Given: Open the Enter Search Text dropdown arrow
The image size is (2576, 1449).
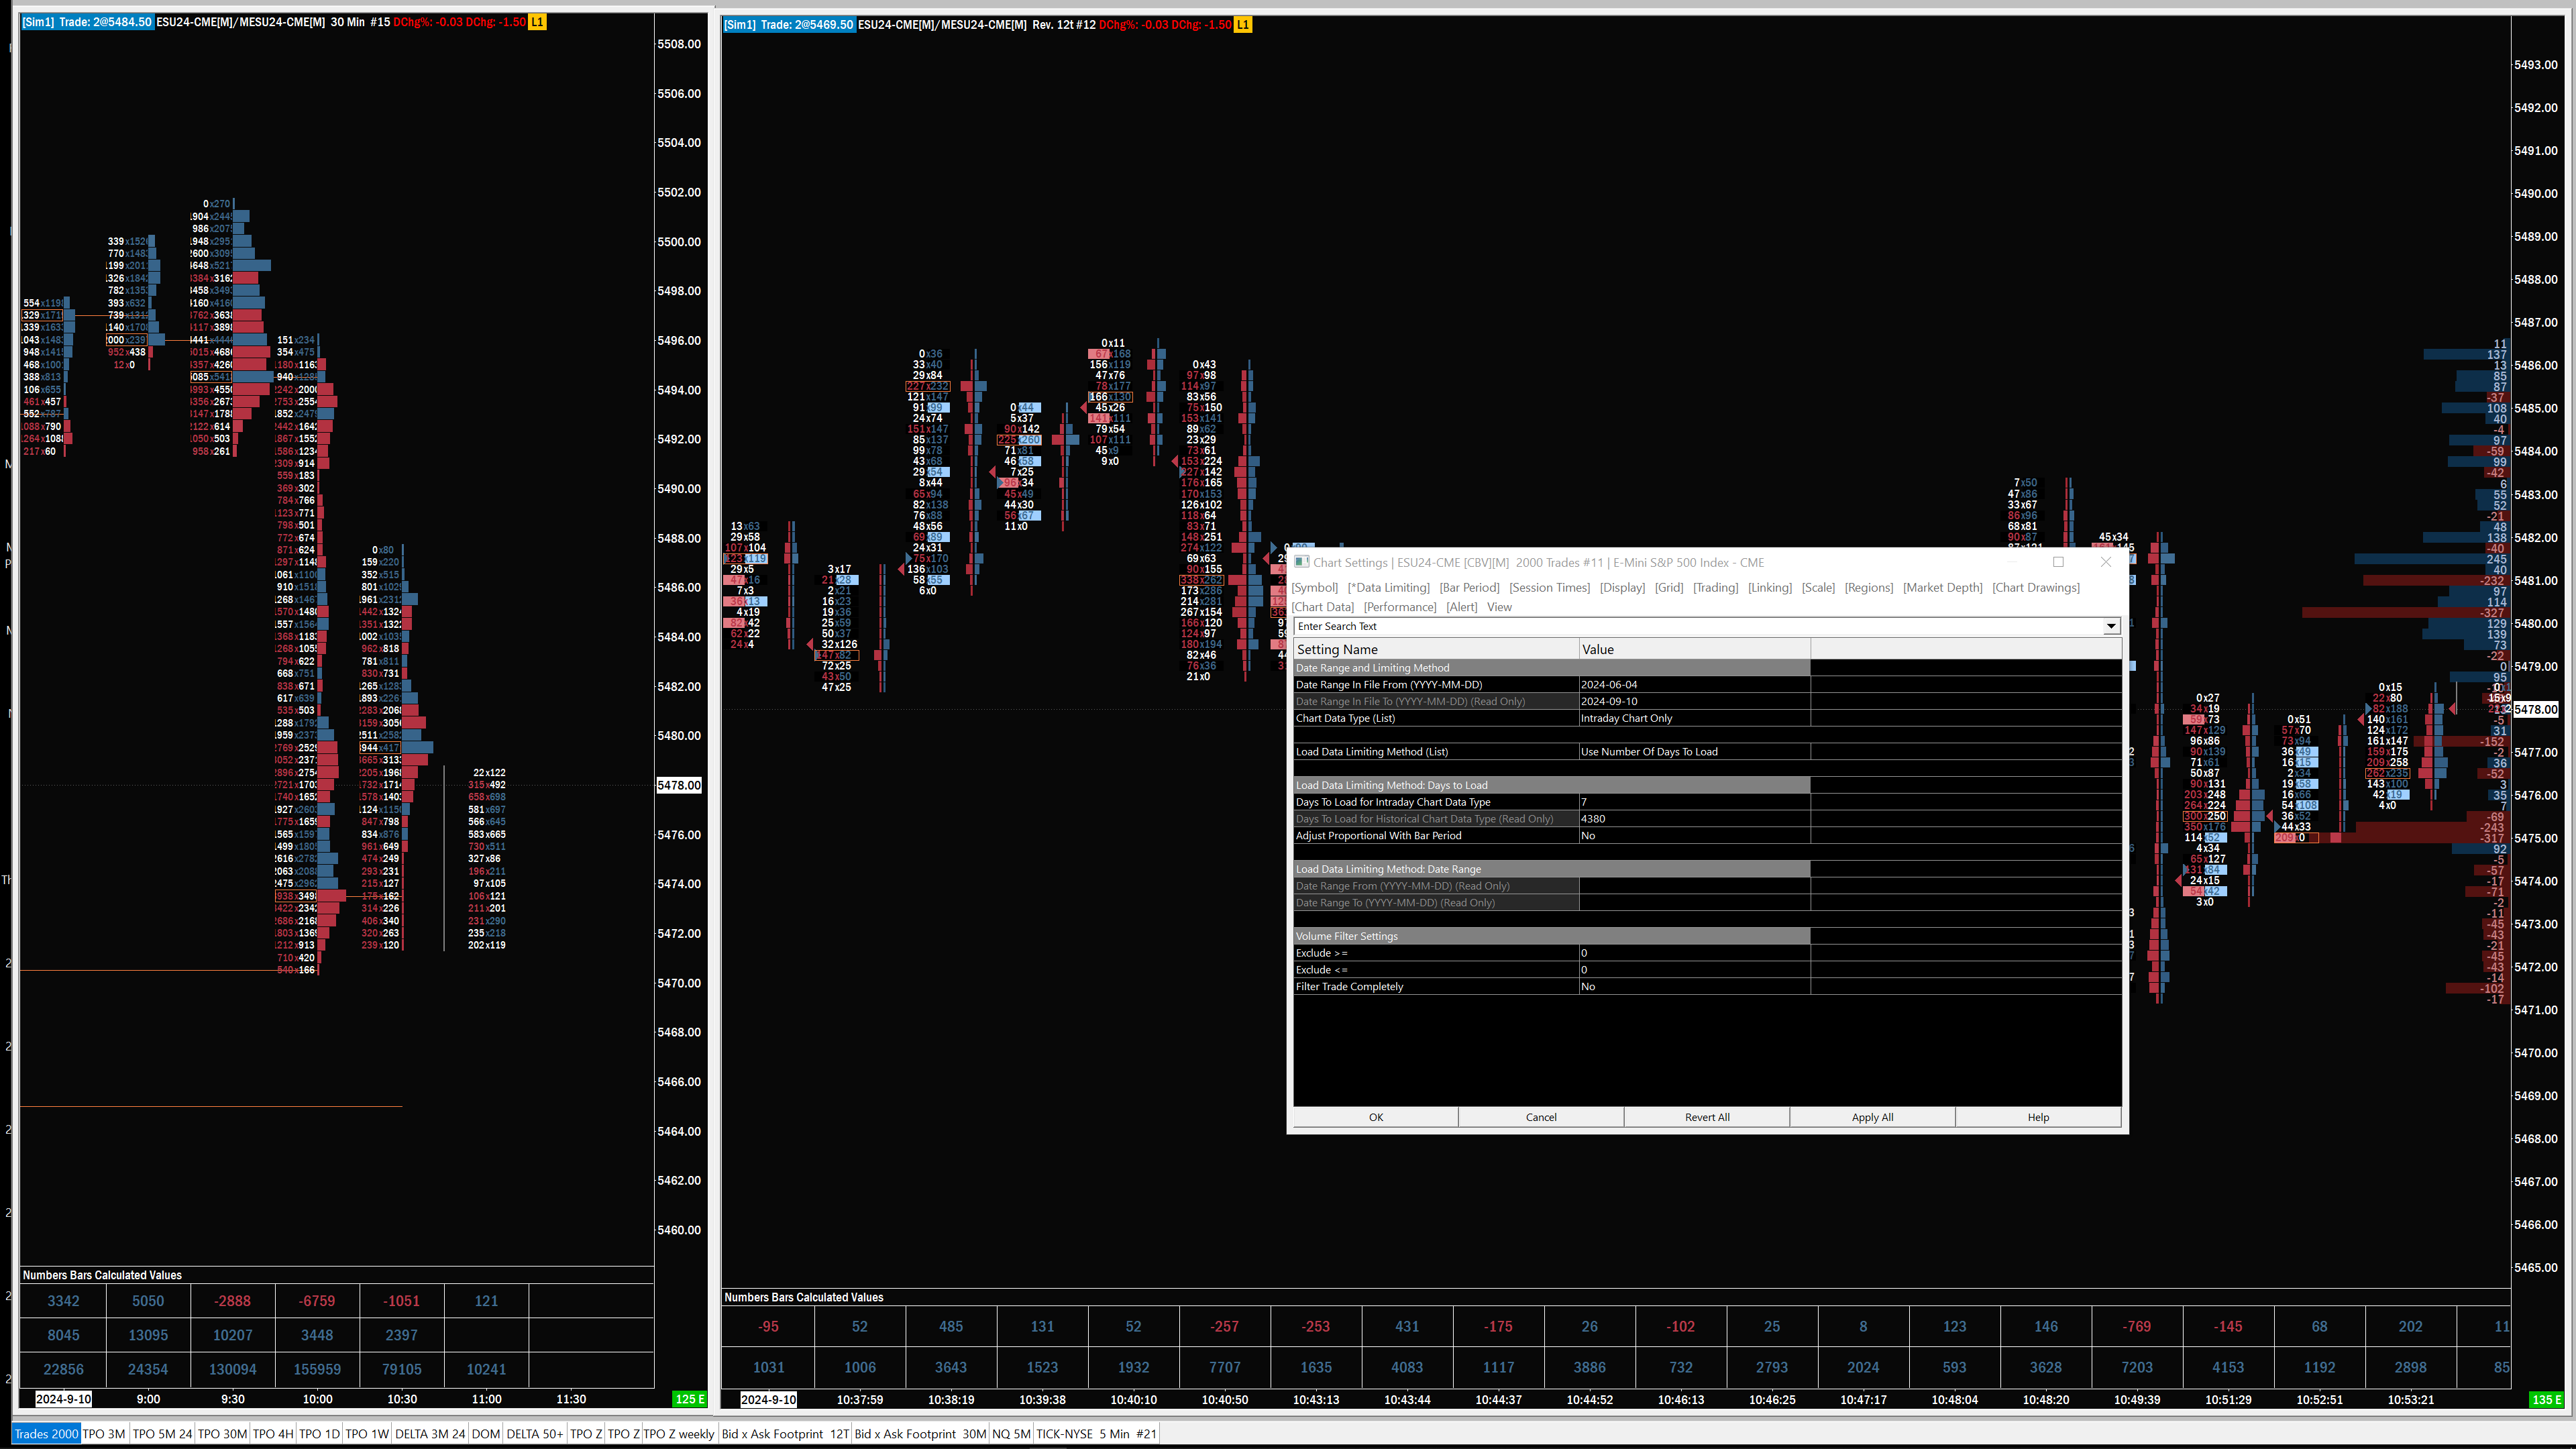Looking at the screenshot, I should [x=2110, y=626].
